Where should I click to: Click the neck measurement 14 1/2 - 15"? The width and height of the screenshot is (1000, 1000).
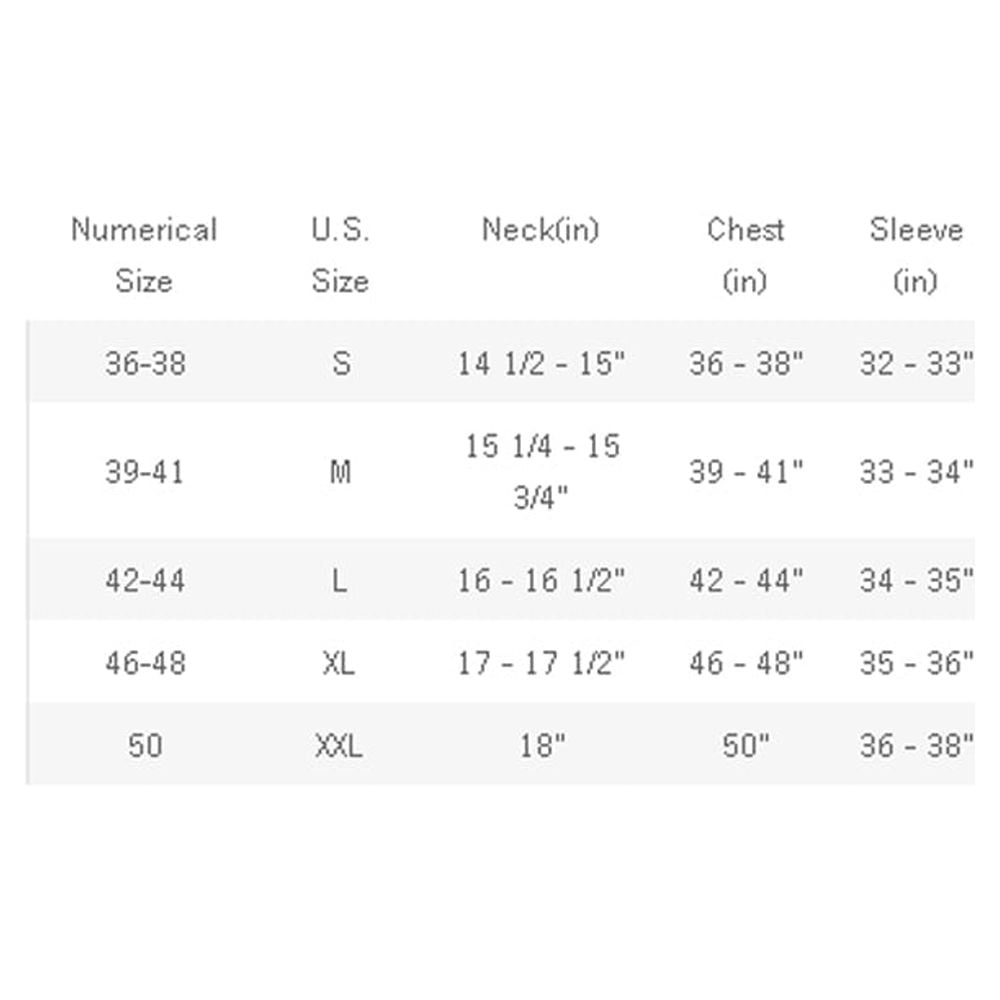click(541, 363)
